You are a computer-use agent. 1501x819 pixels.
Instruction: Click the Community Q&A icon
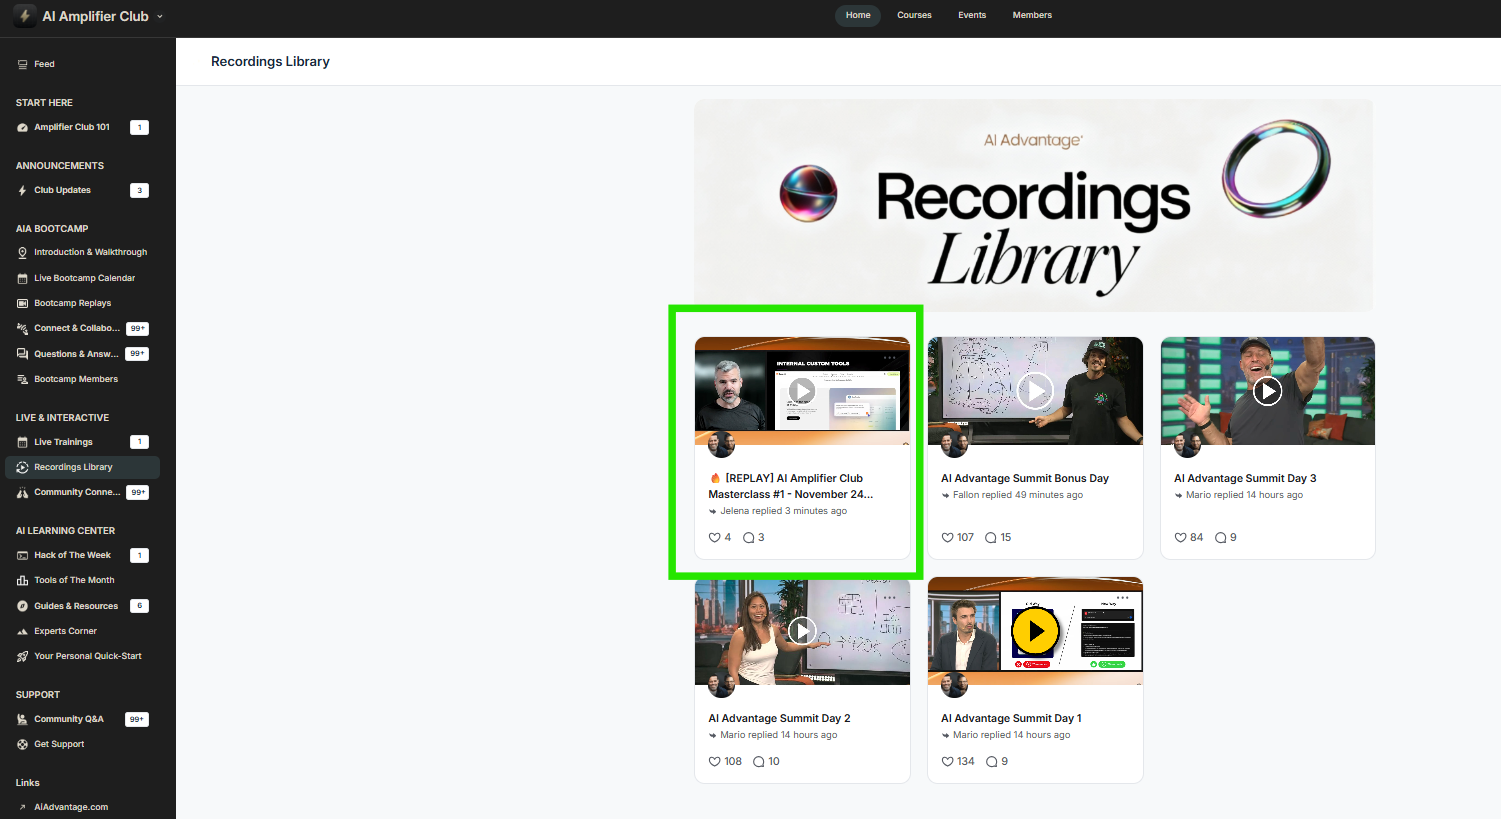tap(22, 719)
